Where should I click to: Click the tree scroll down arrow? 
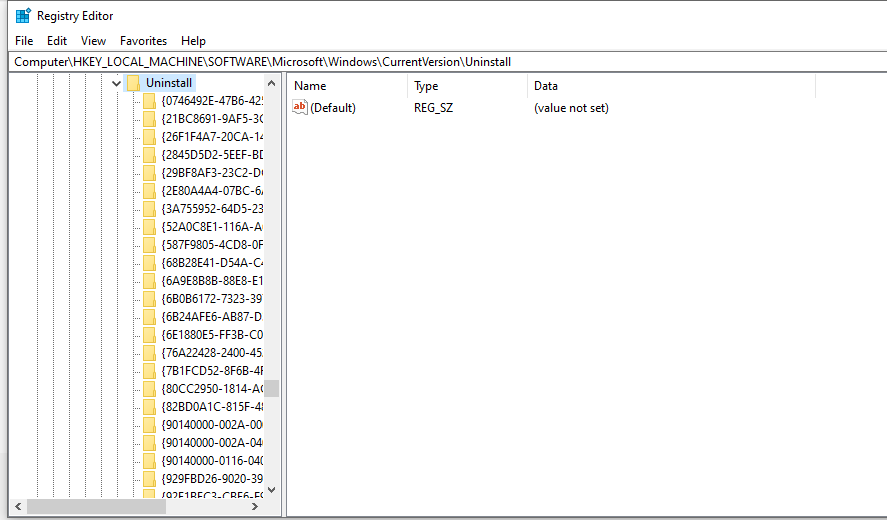pyautogui.click(x=272, y=490)
